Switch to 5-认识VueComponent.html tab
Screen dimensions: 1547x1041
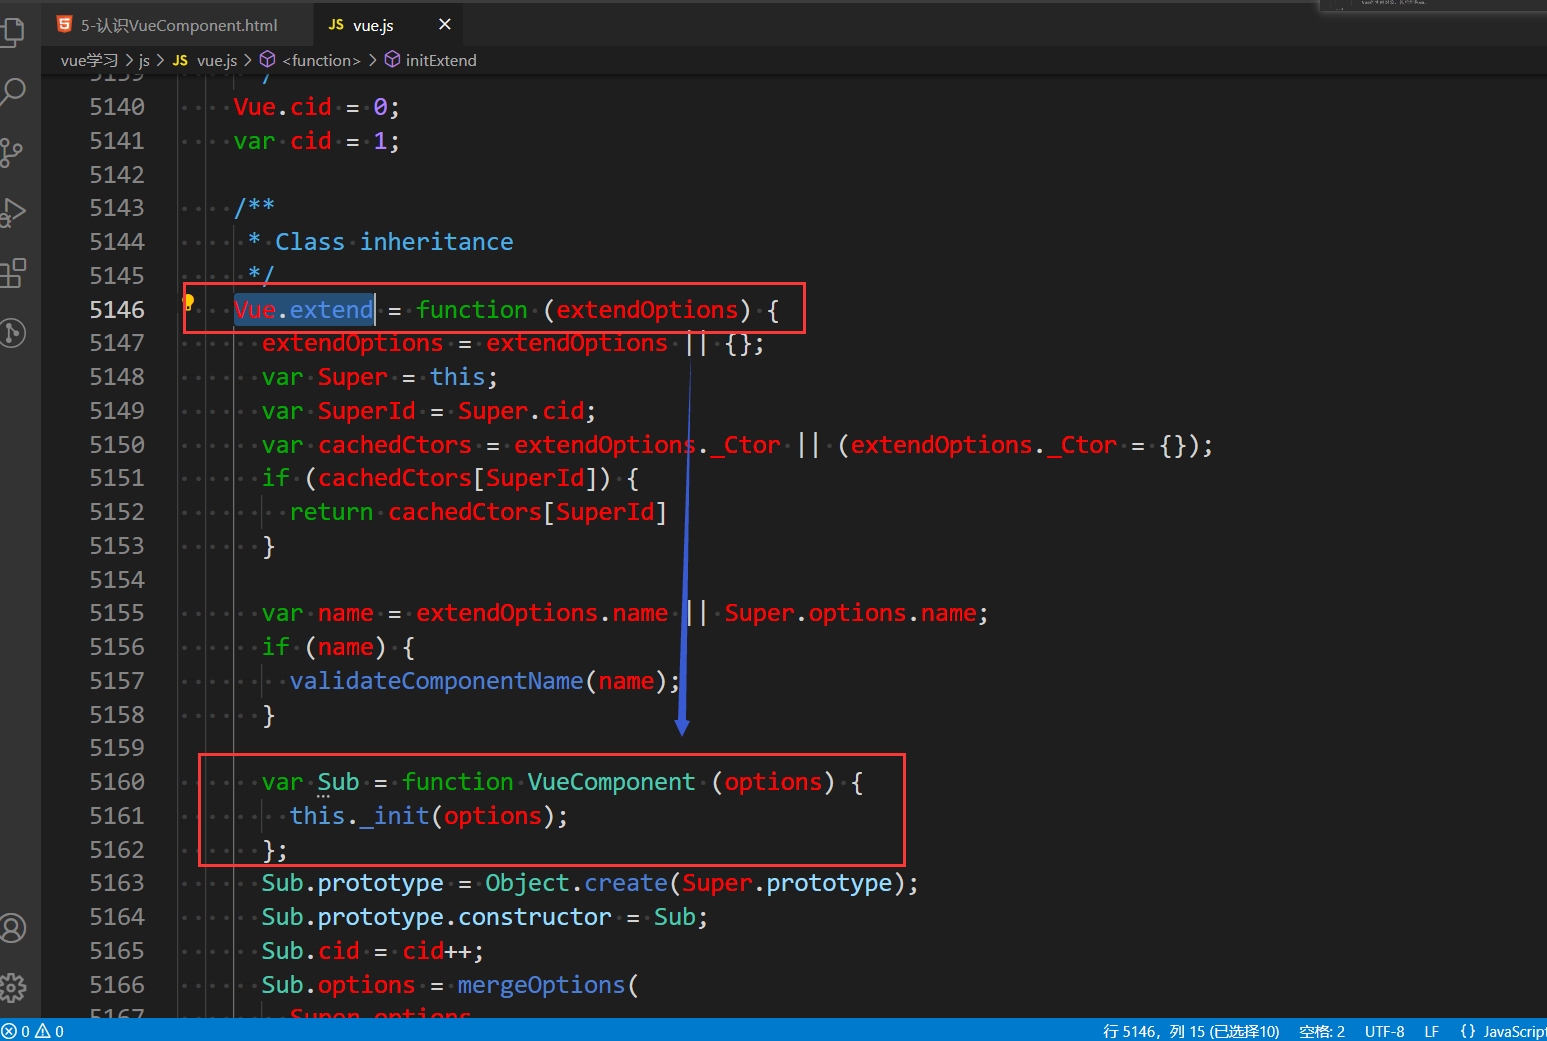[179, 25]
